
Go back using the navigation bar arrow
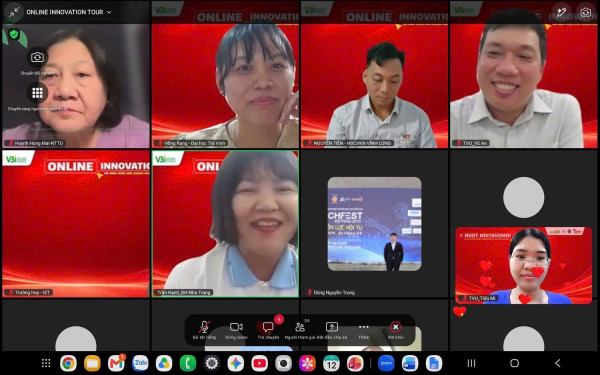point(558,363)
